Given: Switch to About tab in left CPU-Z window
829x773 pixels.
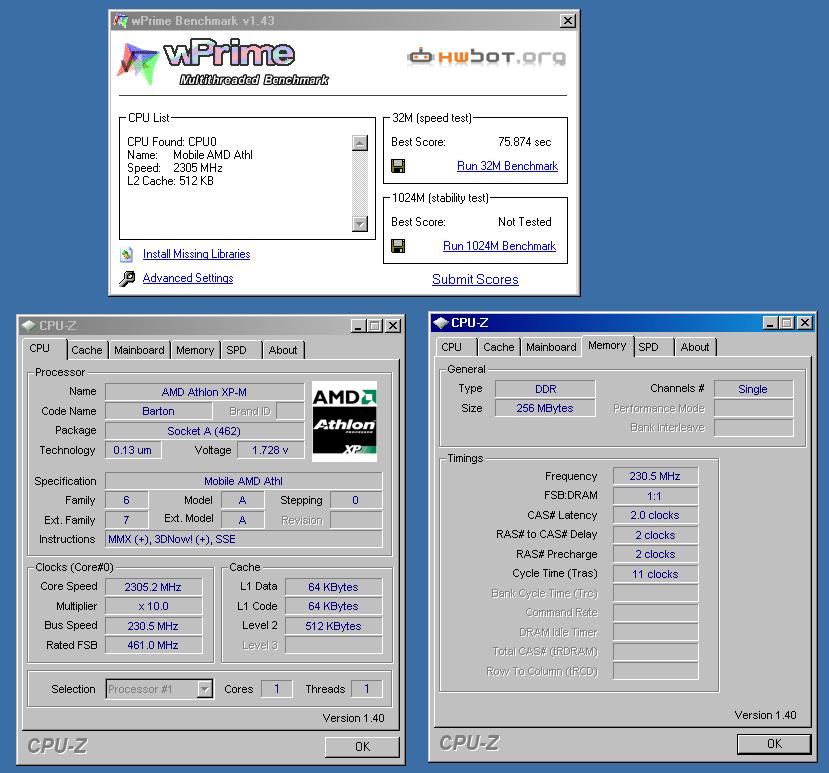Looking at the screenshot, I should (x=283, y=350).
